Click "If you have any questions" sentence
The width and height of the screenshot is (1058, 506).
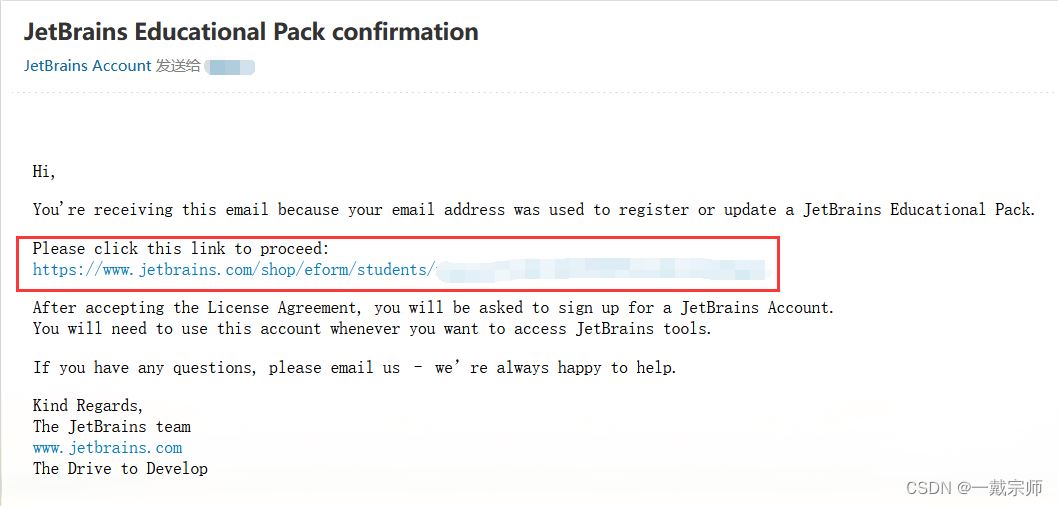click(355, 368)
